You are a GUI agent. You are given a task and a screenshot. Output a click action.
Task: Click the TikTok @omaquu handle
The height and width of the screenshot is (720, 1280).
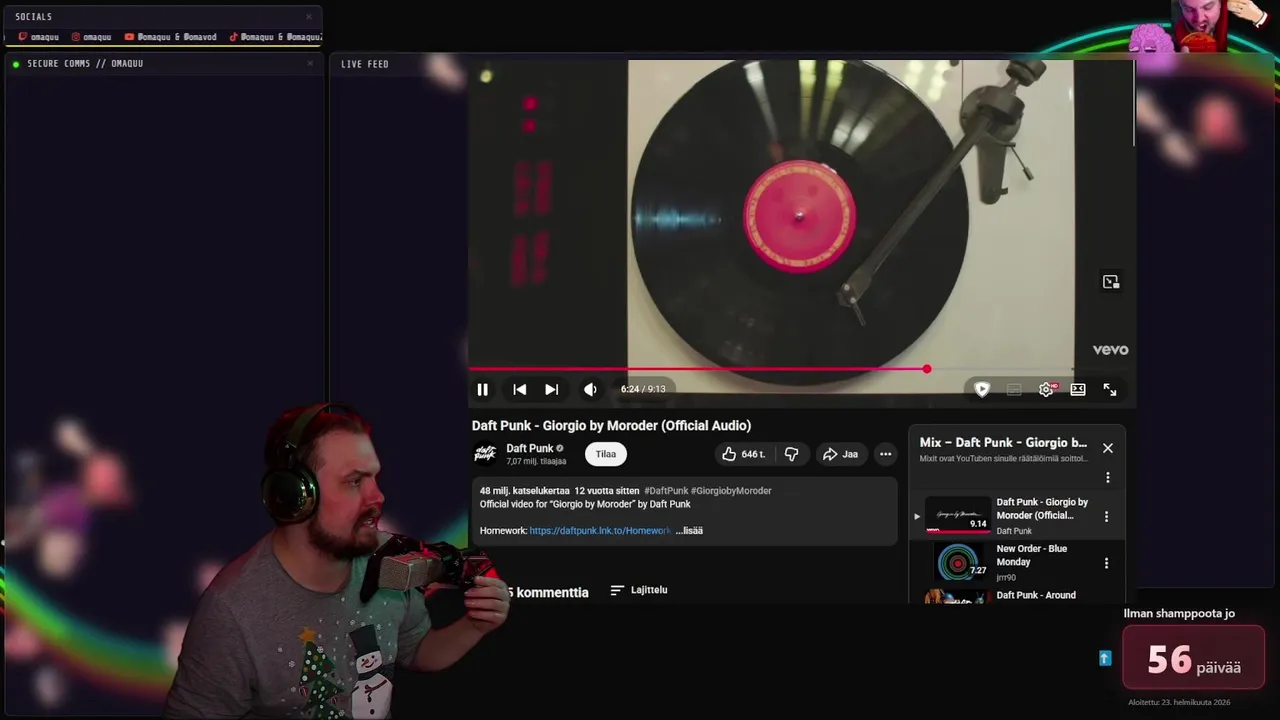275,37
